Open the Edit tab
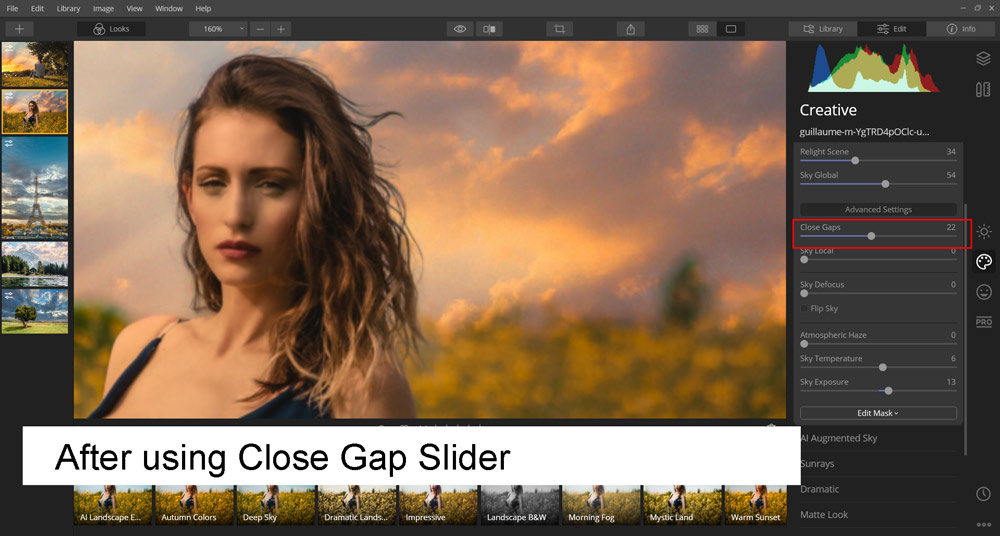1000x536 pixels. click(892, 29)
